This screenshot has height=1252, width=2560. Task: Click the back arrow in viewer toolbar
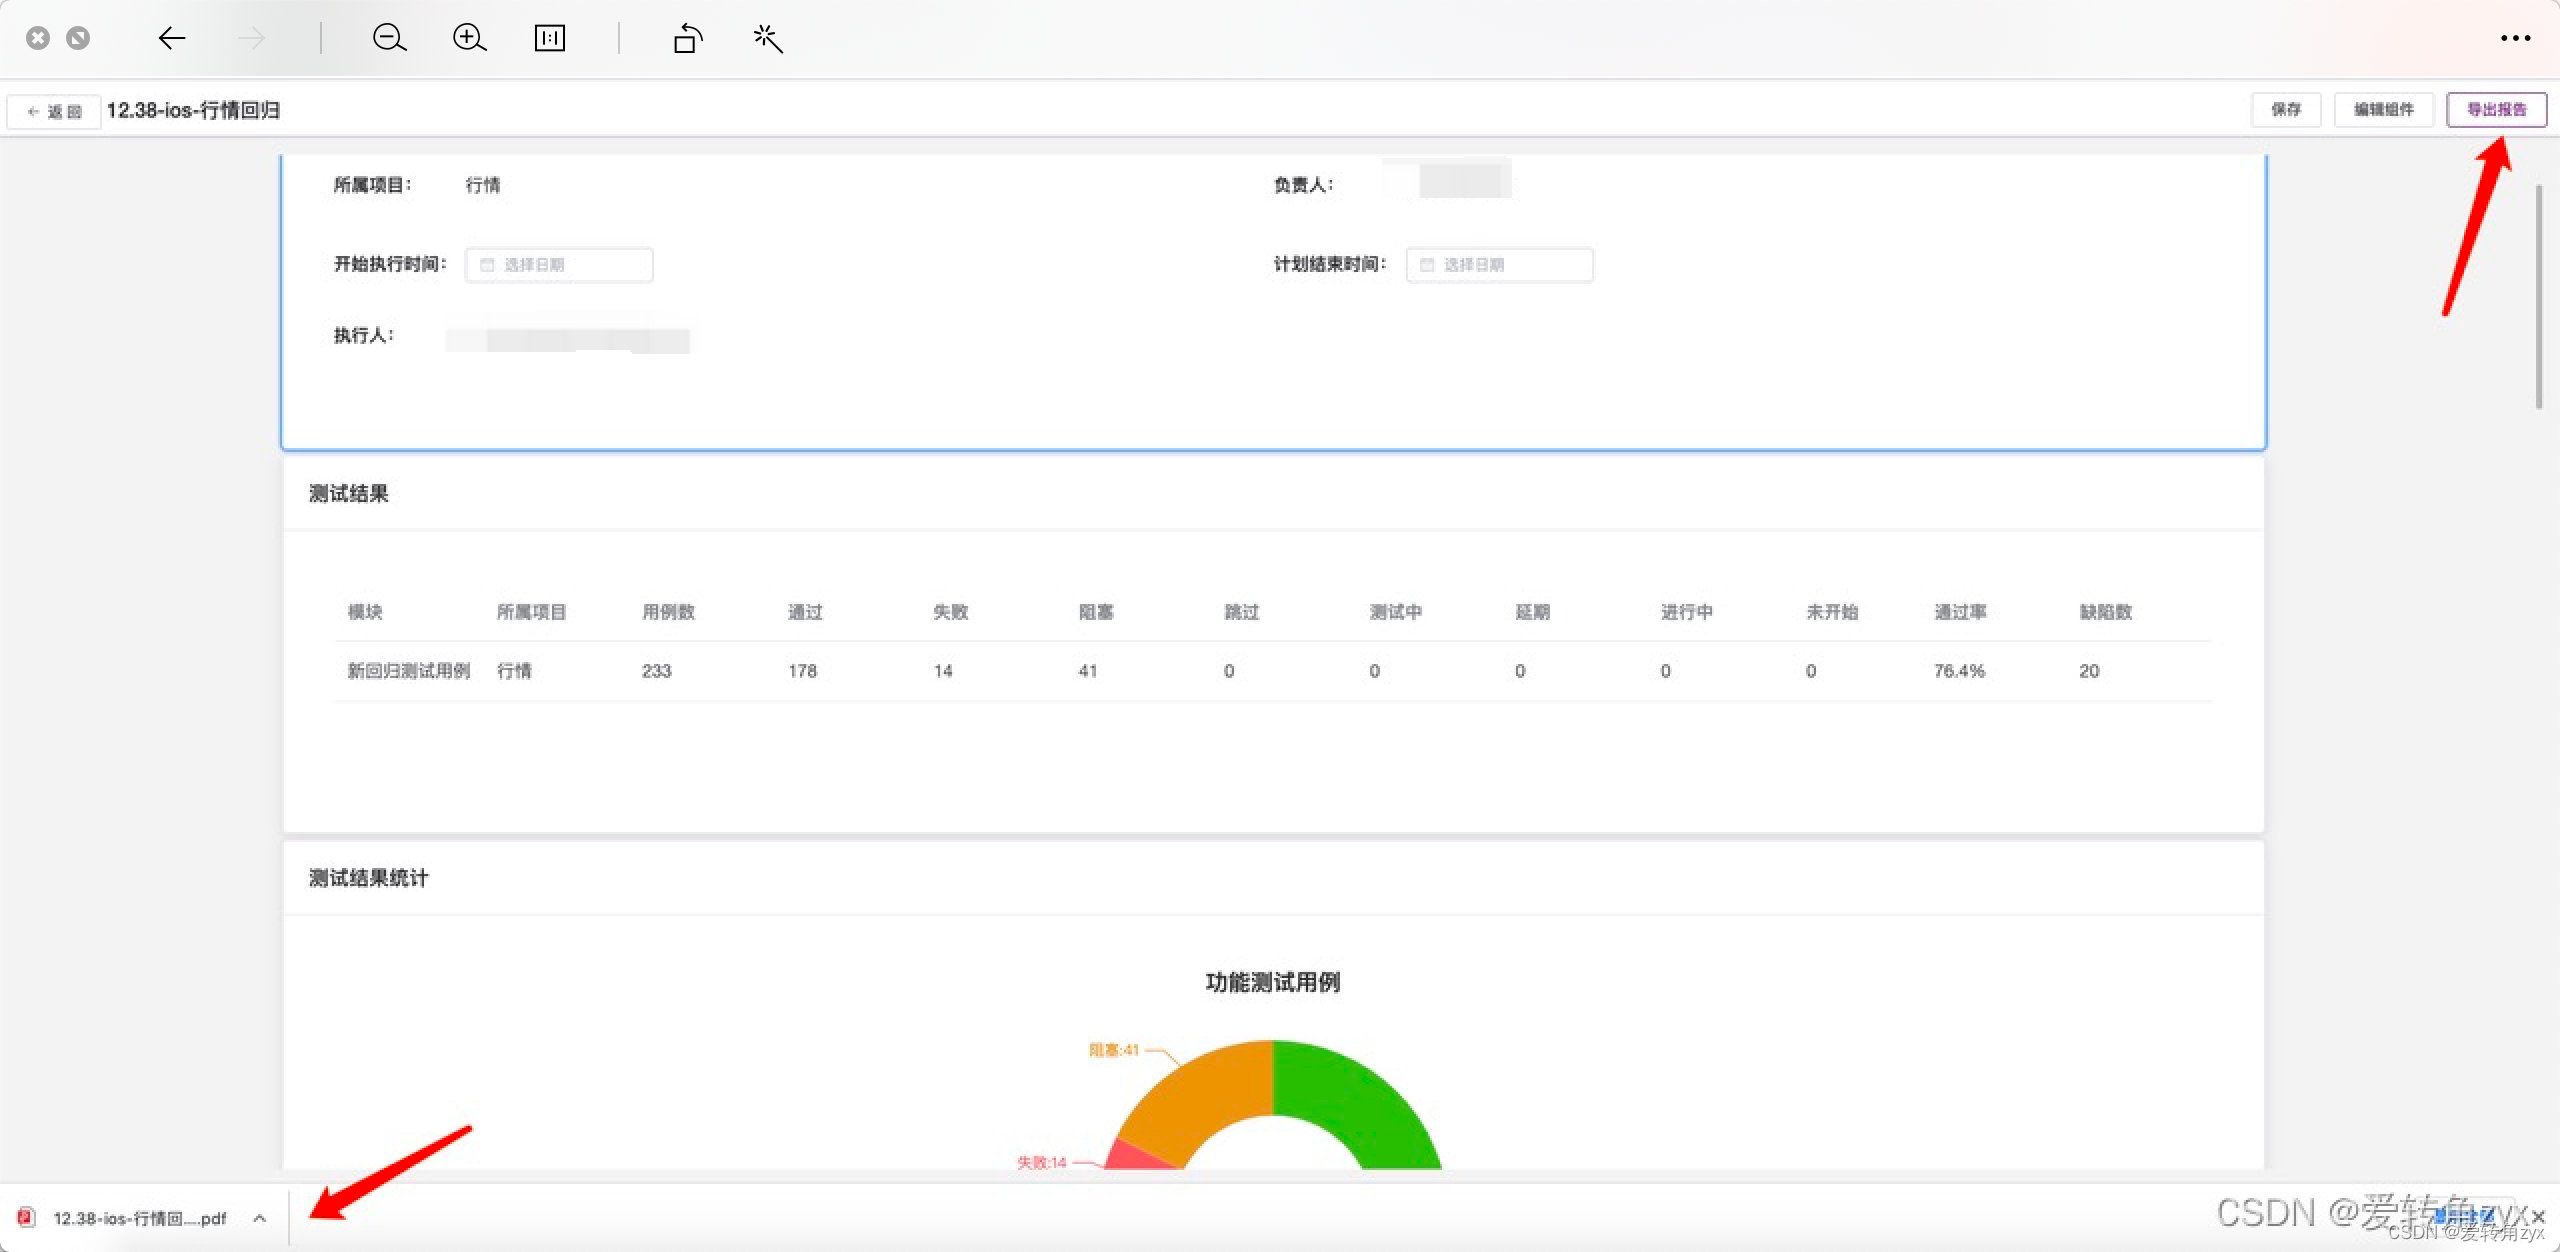172,38
